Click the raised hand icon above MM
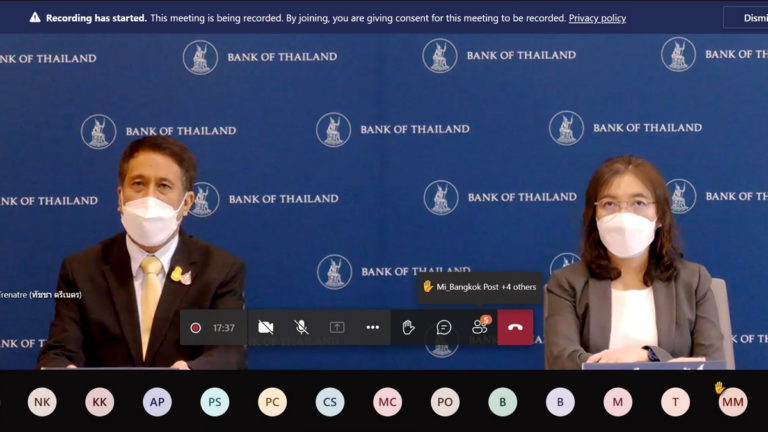 click(x=719, y=388)
